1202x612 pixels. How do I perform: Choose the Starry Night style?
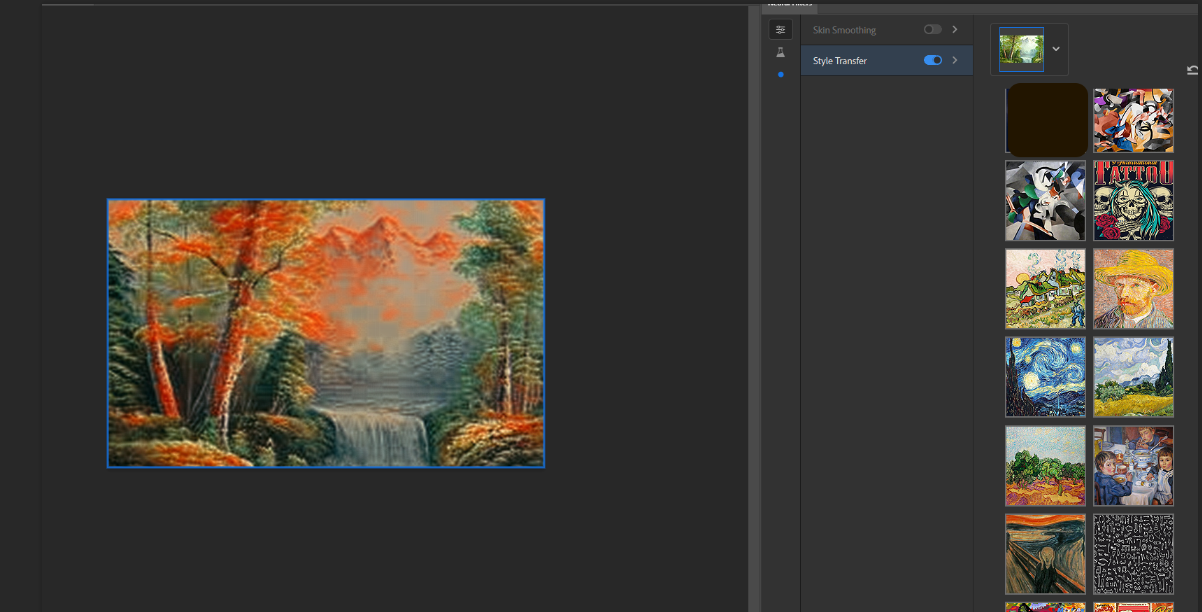pyautogui.click(x=1045, y=376)
